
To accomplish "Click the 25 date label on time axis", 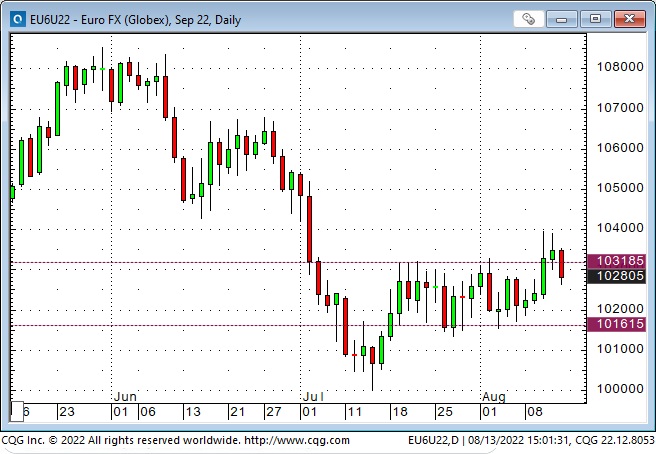I will pyautogui.click(x=444, y=412).
